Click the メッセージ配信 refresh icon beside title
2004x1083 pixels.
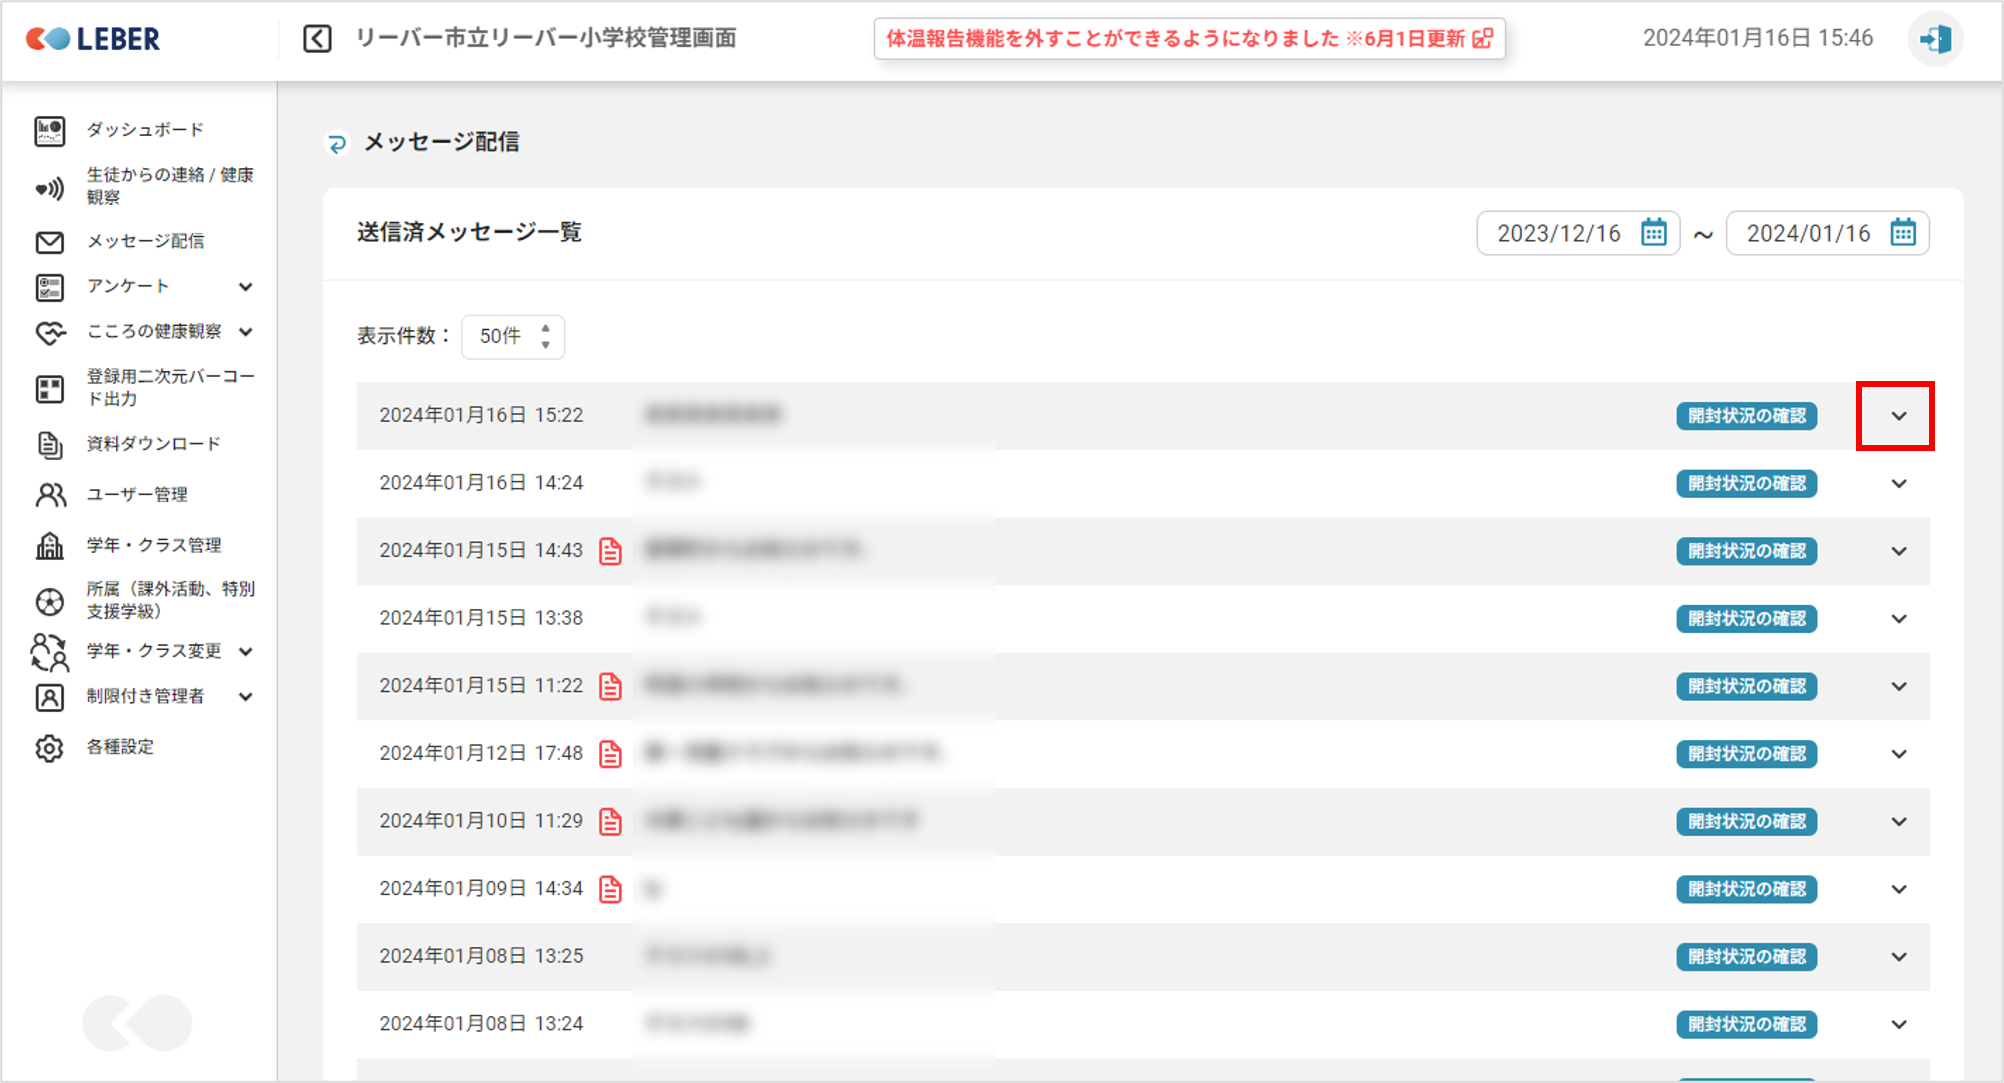click(x=337, y=144)
